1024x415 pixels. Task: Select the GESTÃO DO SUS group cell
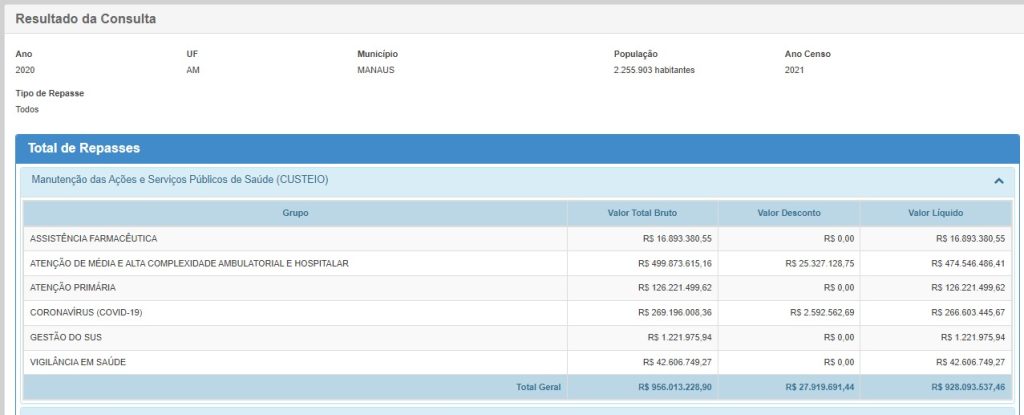point(66,337)
